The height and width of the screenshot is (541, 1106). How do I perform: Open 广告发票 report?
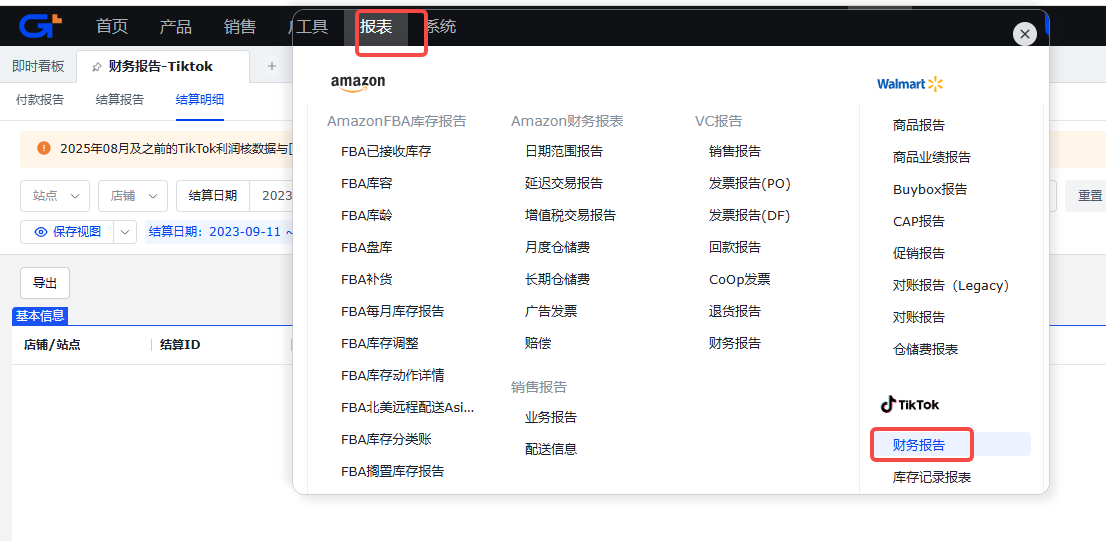coord(551,311)
